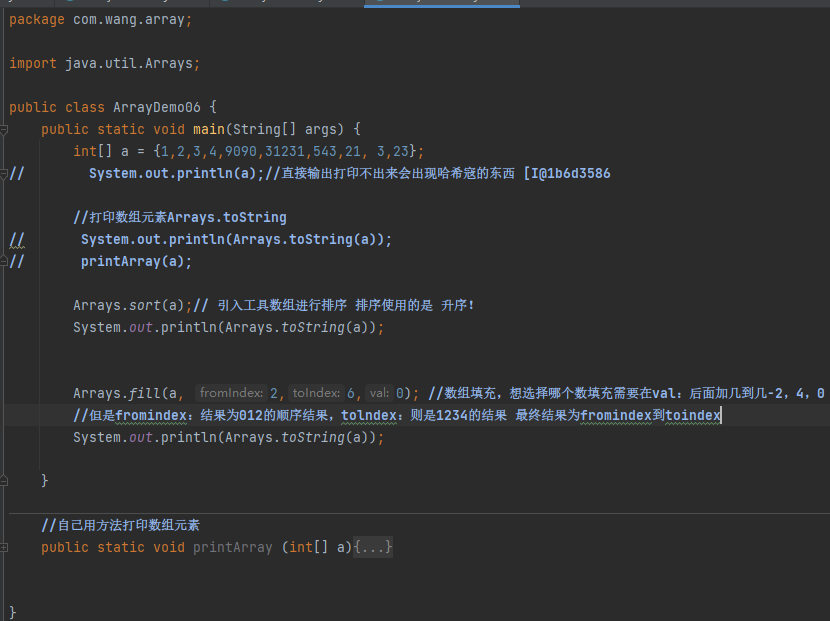Screen dimensions: 830x621
Task: Expand the folded {...} printArray body
Action: coord(373,548)
